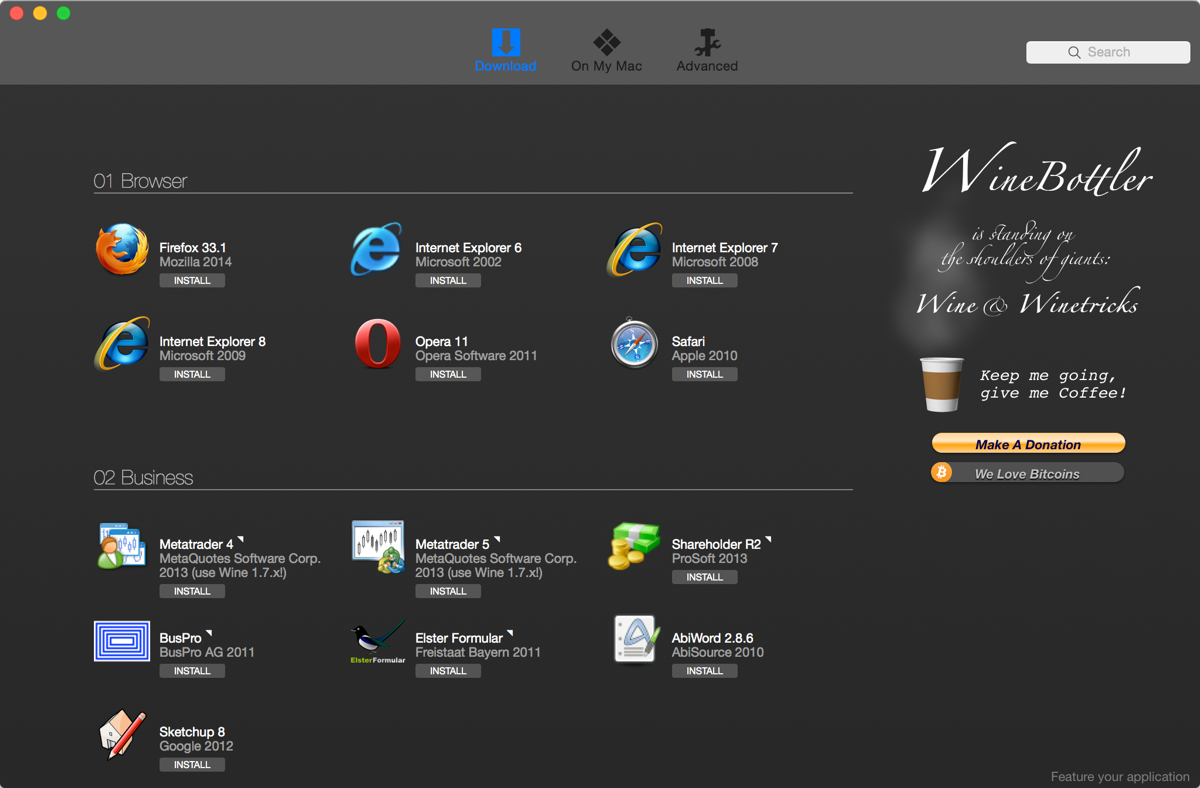Expand the Elster Formular info triangle
The width and height of the screenshot is (1200, 788).
click(x=510, y=634)
